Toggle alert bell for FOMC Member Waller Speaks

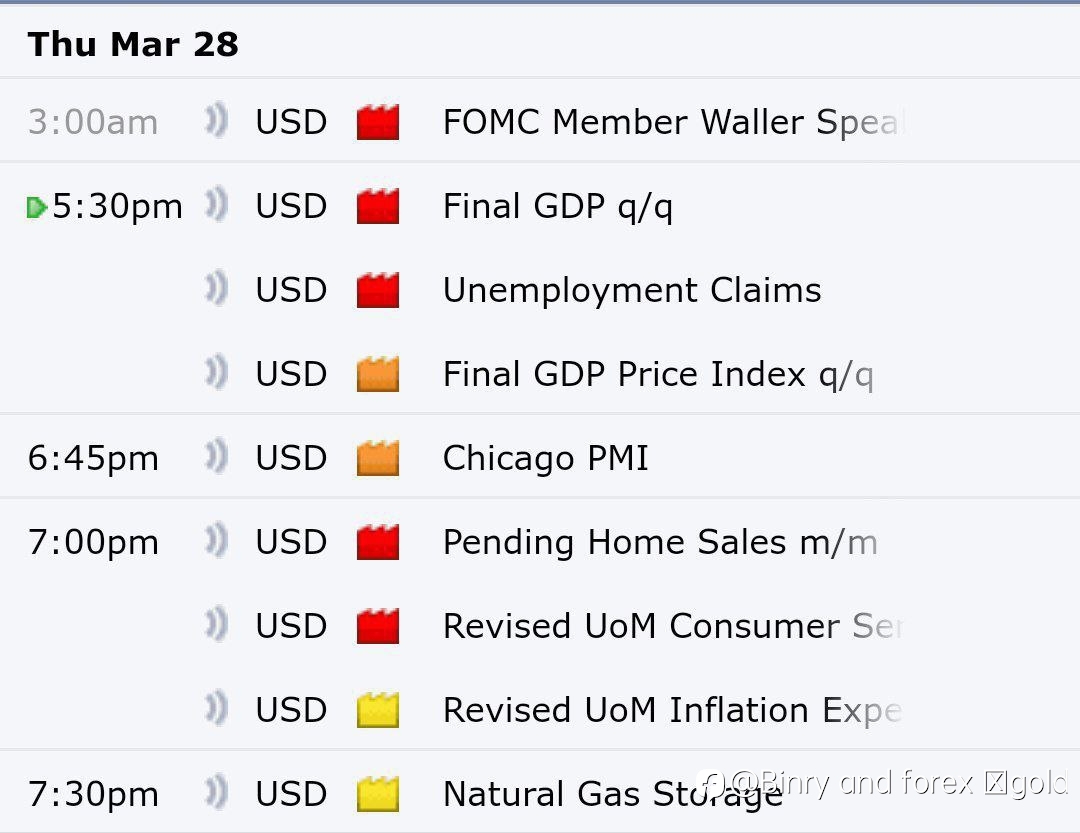pyautogui.click(x=216, y=121)
